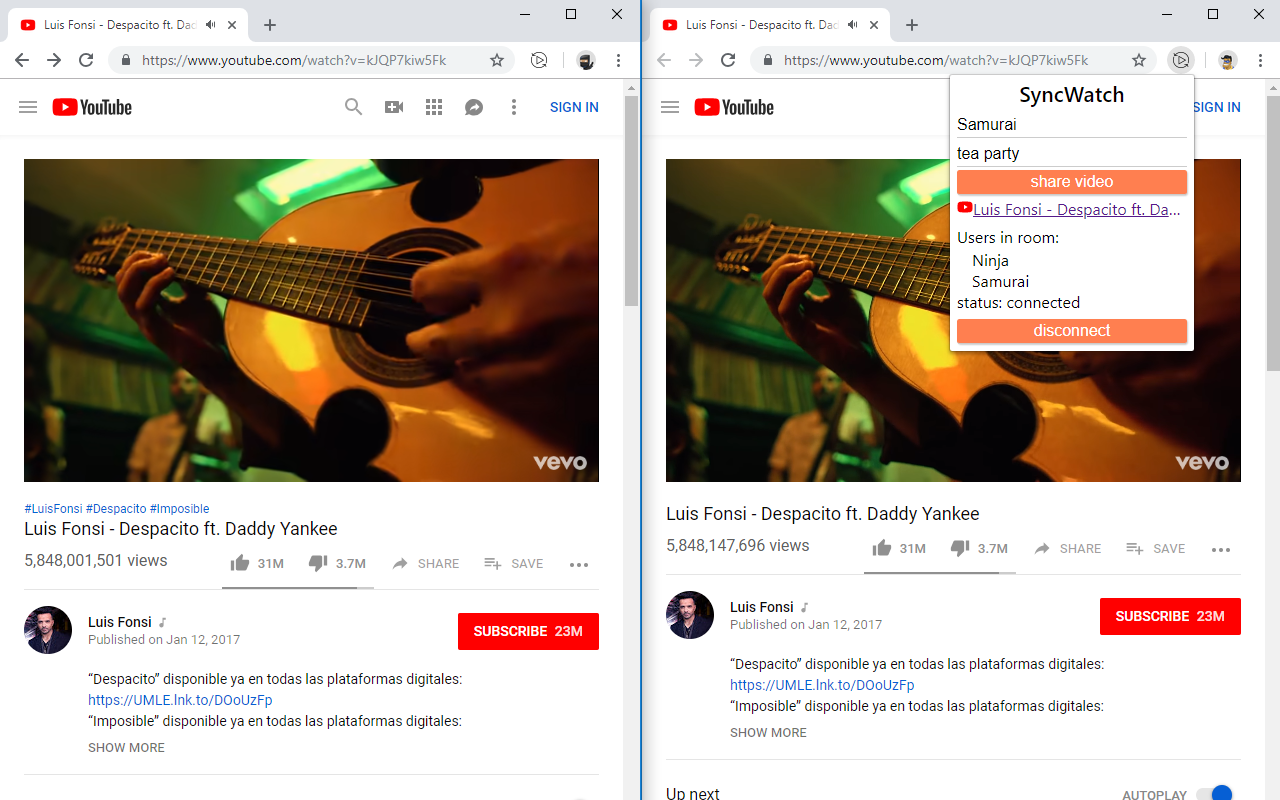Click the #Imposible hashtag
Image resolution: width=1280 pixels, height=800 pixels.
click(x=180, y=509)
